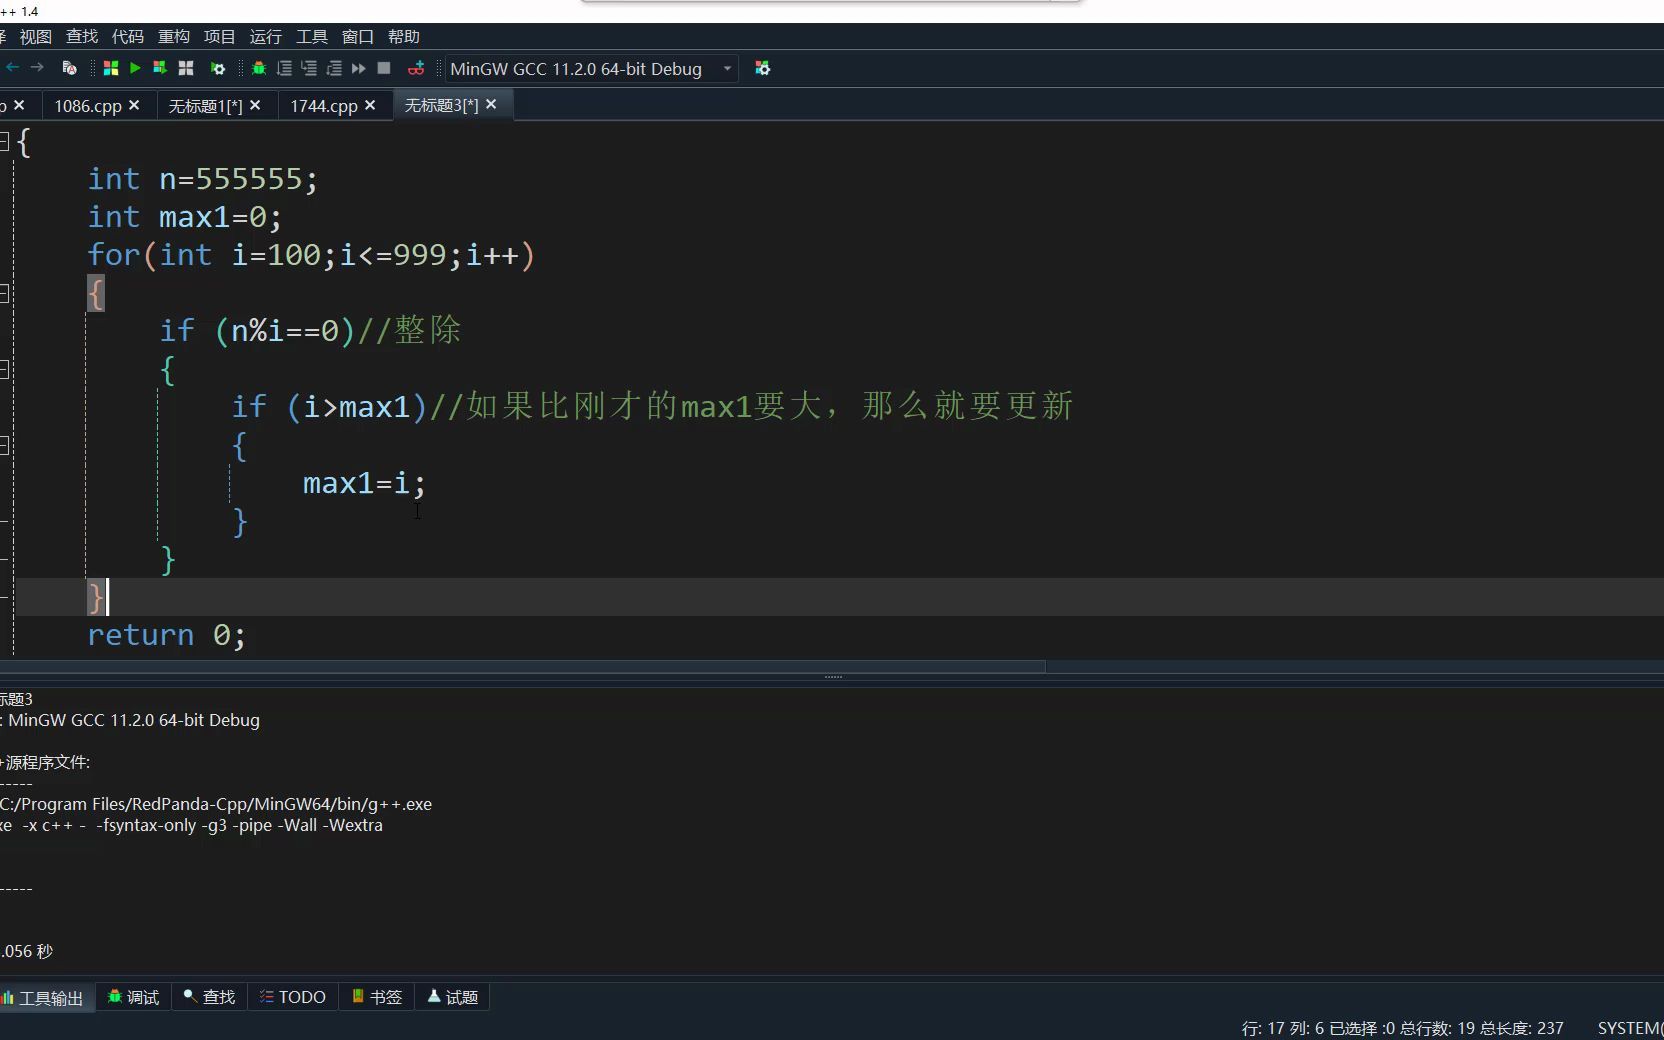Close the 无标题3[*] tab
This screenshot has height=1040, width=1664.
pos(491,104)
